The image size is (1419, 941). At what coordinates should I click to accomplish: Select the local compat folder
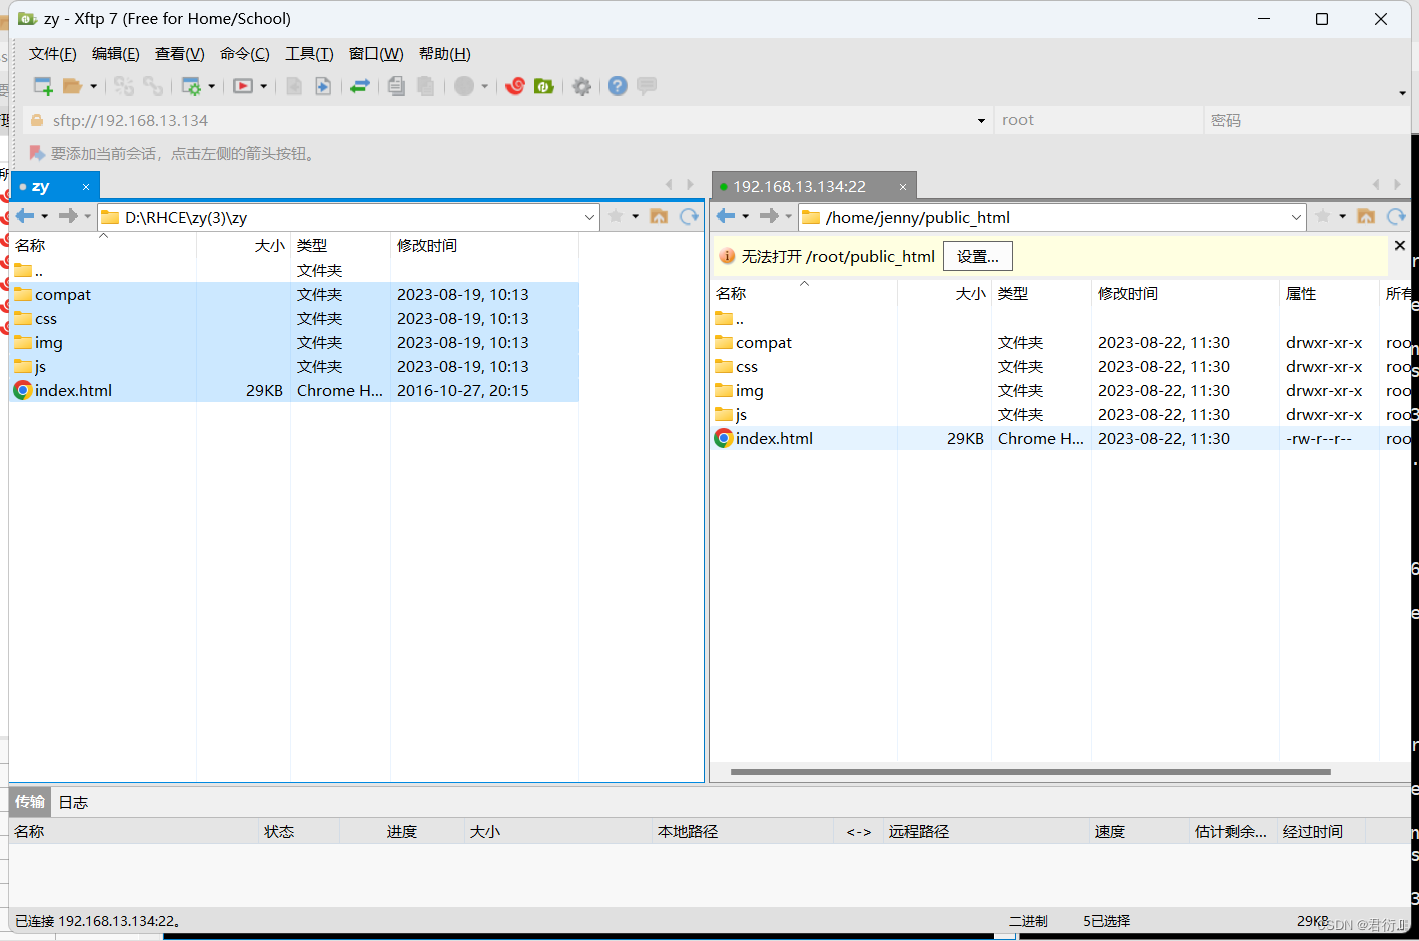(x=294, y=294)
